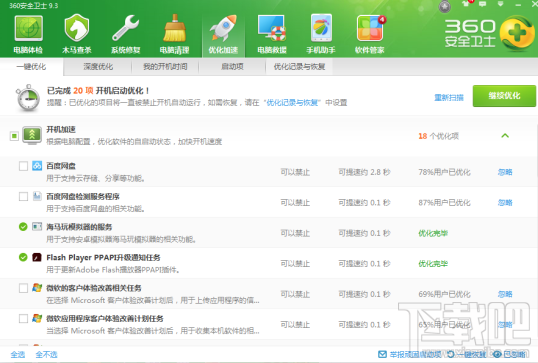Viewport: 538px width, 363px height.
Task: Click green check mark for Flash Player PPAPI
Action: point(23,257)
